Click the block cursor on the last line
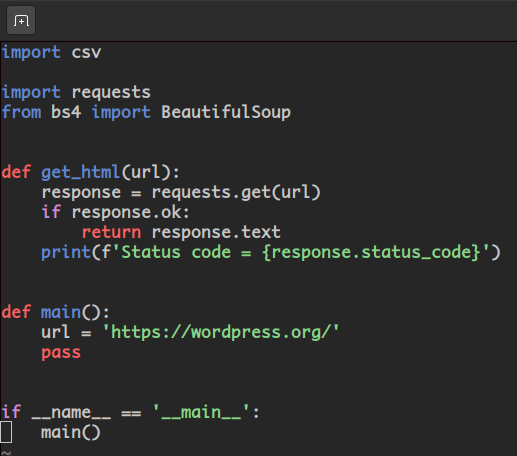This screenshot has height=456, width=517. point(6,432)
